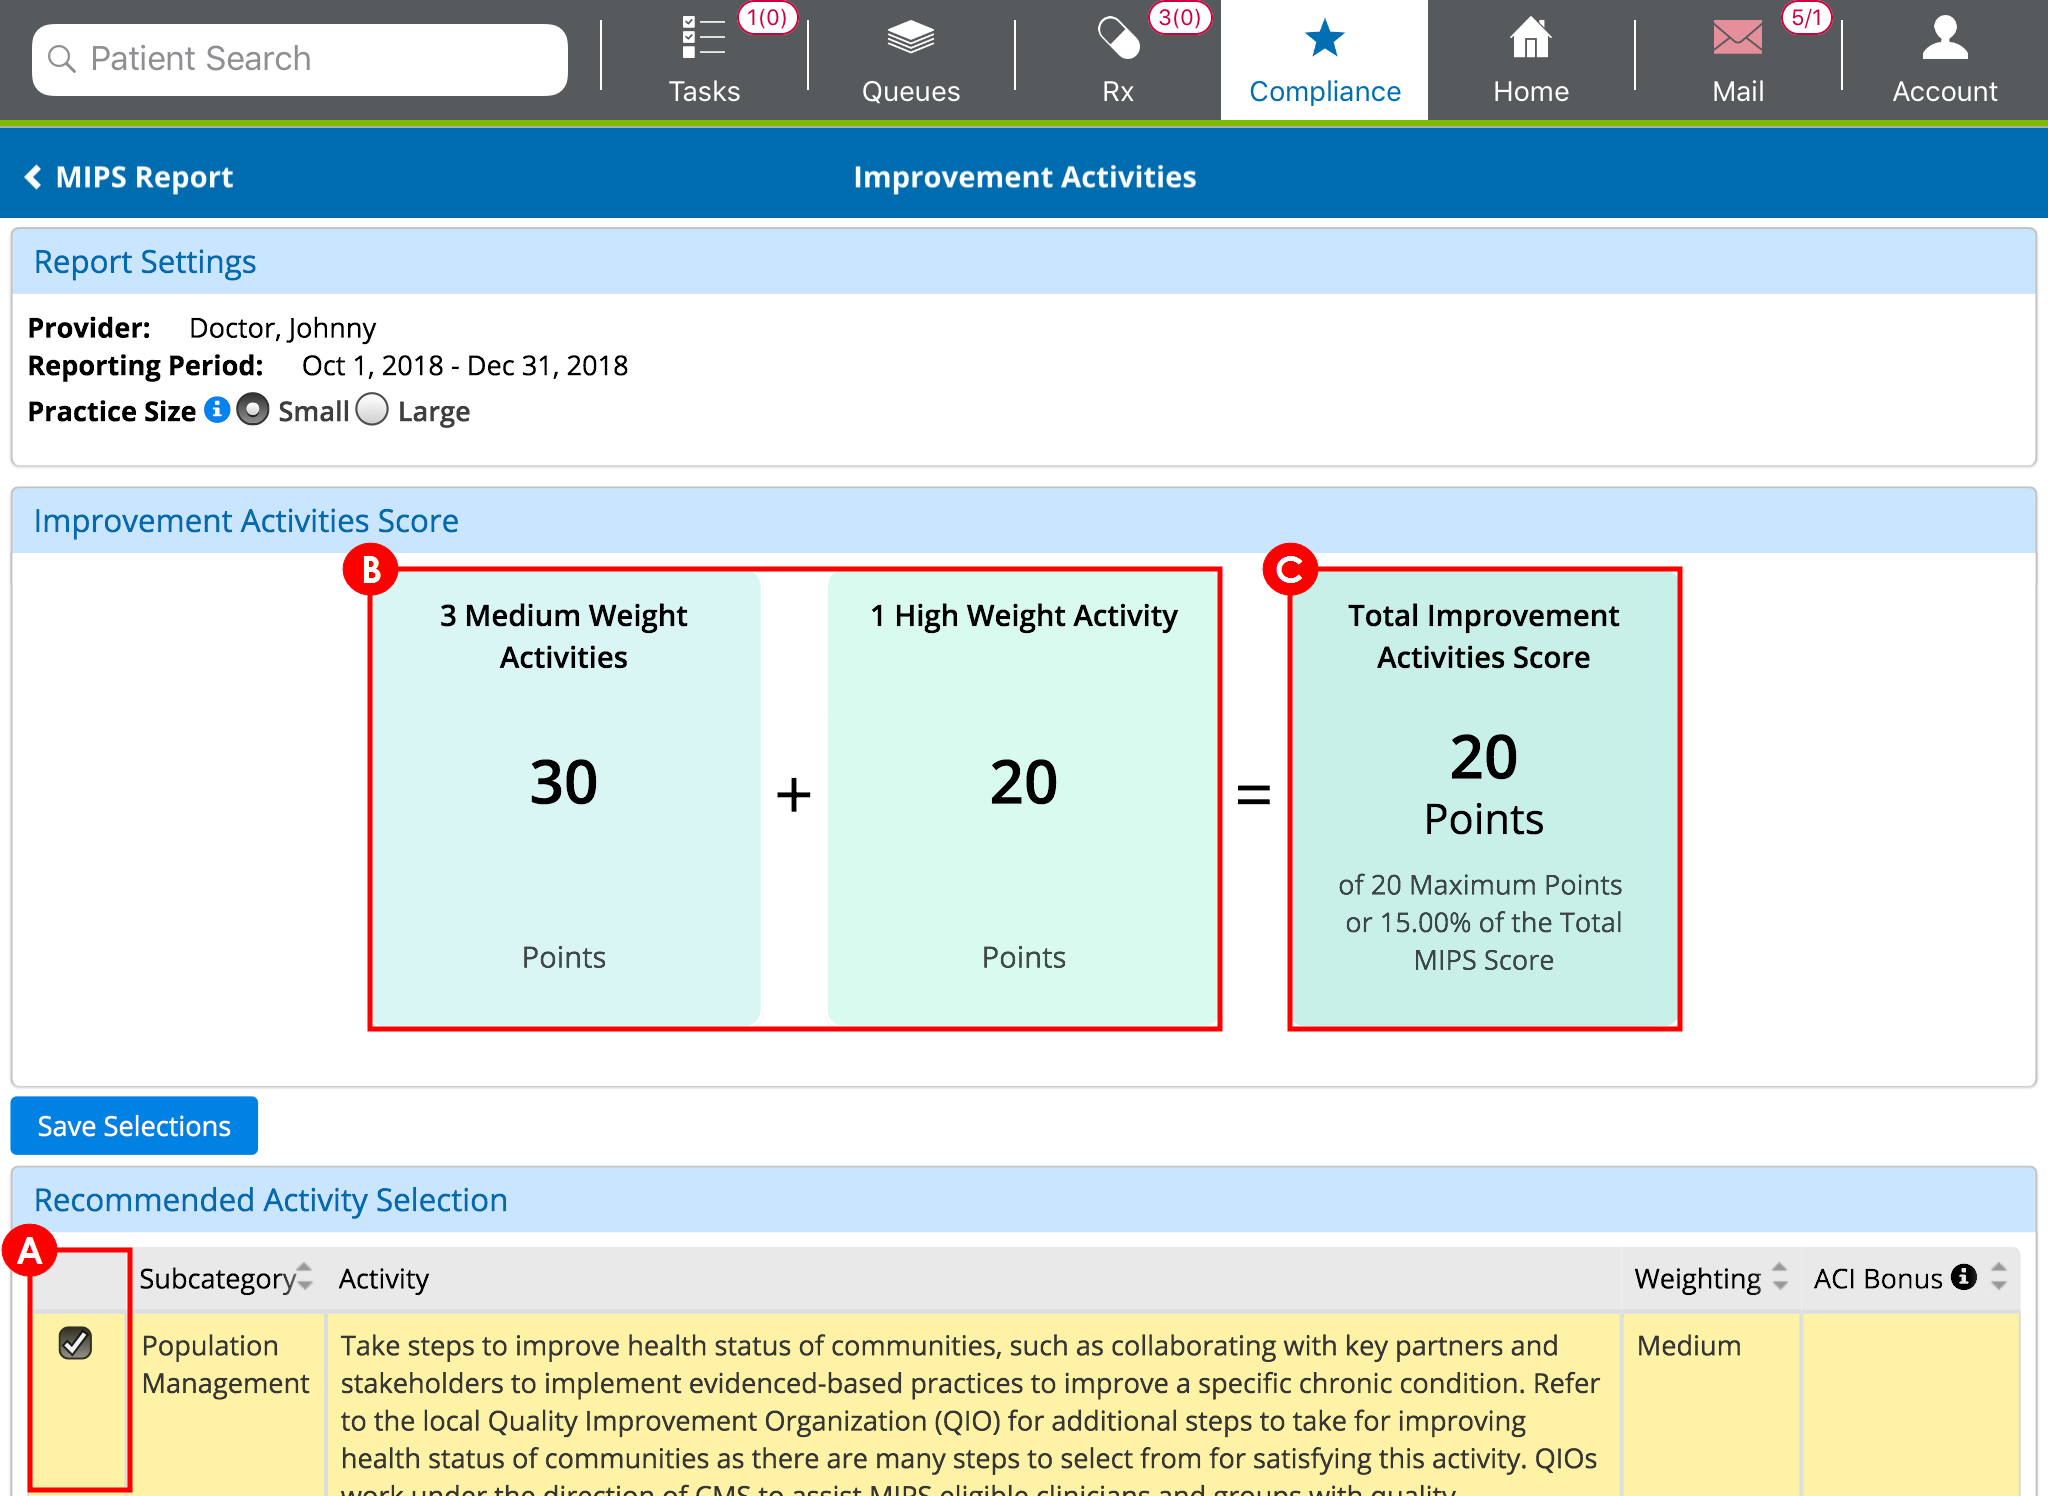The height and width of the screenshot is (1496, 2048).
Task: Click the ACI Bonus info icon
Action: coord(1964,1277)
